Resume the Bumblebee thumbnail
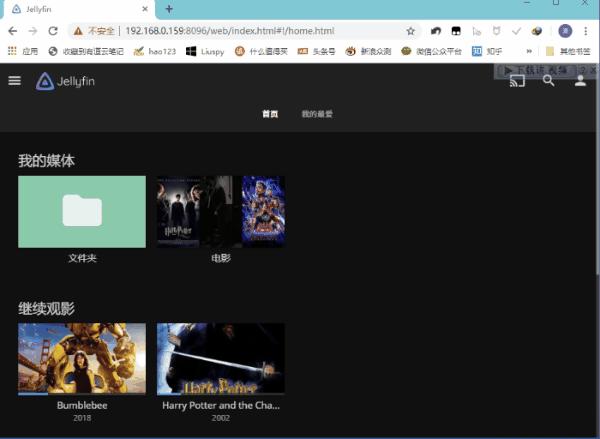Screen dimensions: 600x439 tap(82, 358)
